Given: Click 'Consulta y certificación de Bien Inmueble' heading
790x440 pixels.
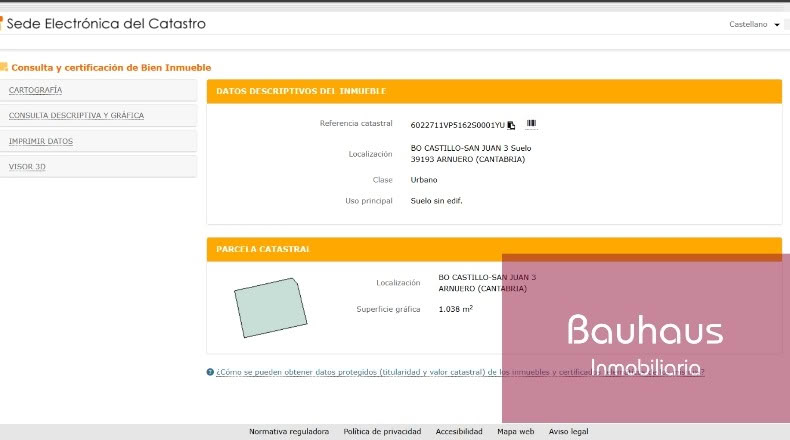Looking at the screenshot, I should (111, 68).
